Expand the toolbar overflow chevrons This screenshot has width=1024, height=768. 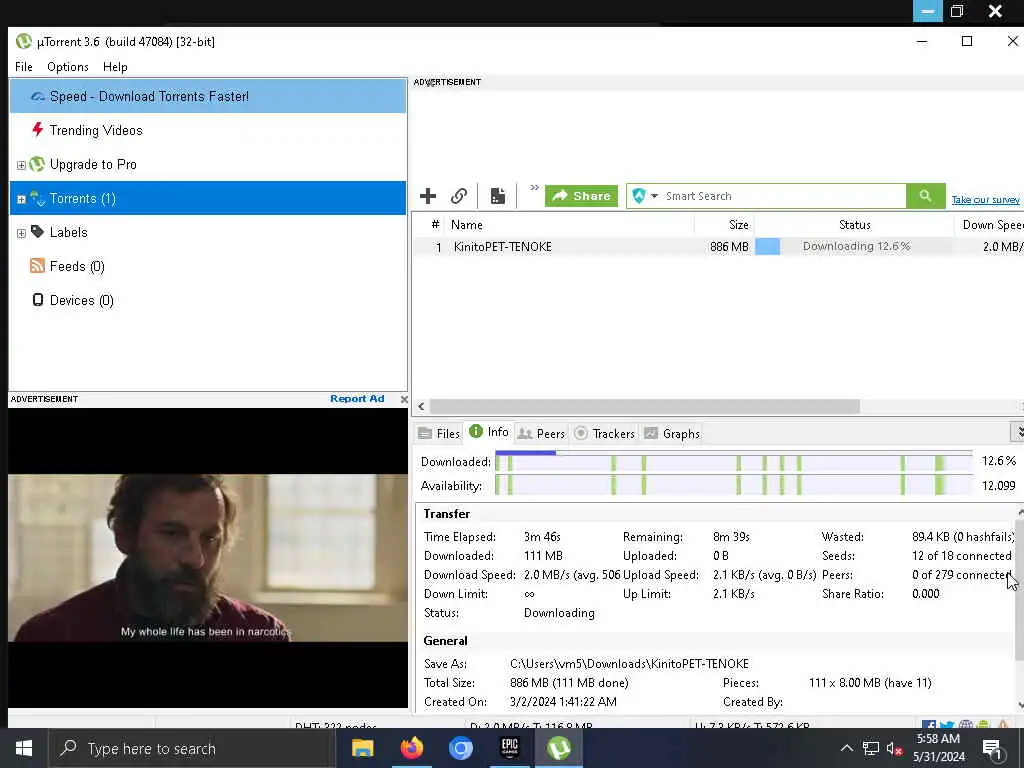click(534, 188)
